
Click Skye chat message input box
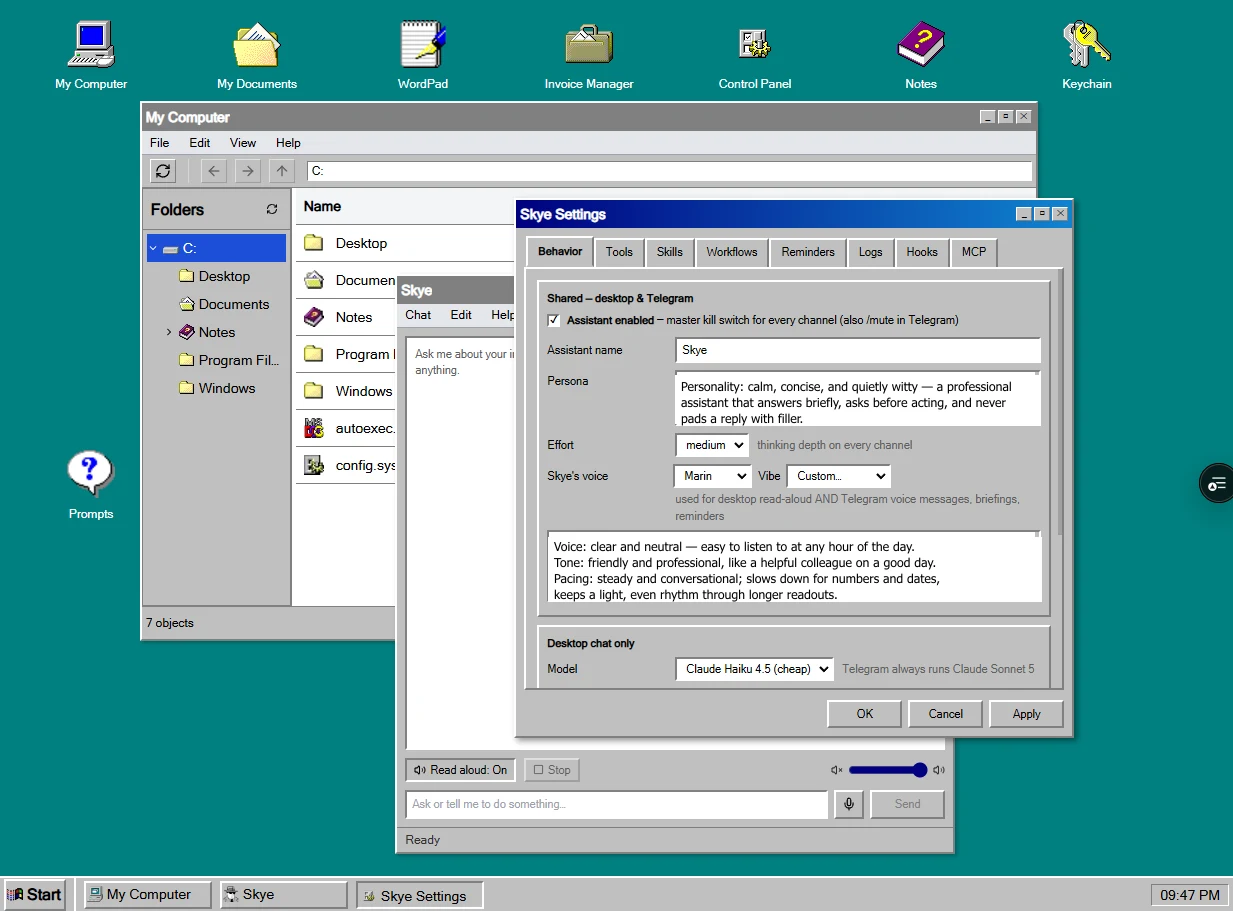[x=618, y=804]
